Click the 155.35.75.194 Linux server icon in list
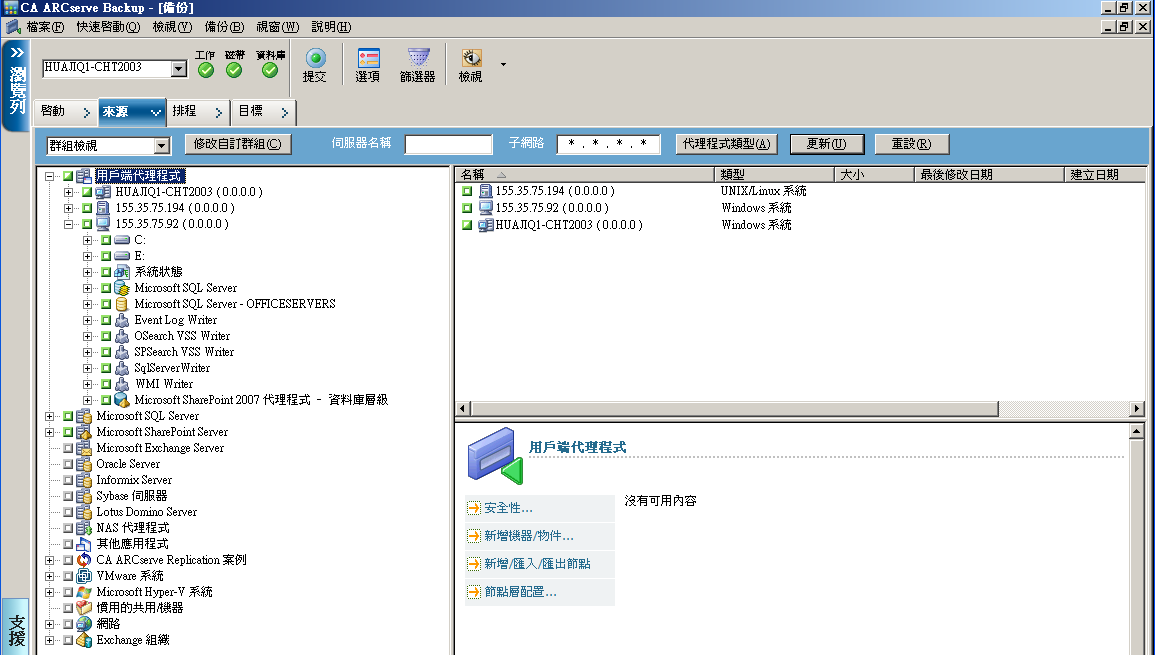This screenshot has height=655, width=1155. [485, 191]
